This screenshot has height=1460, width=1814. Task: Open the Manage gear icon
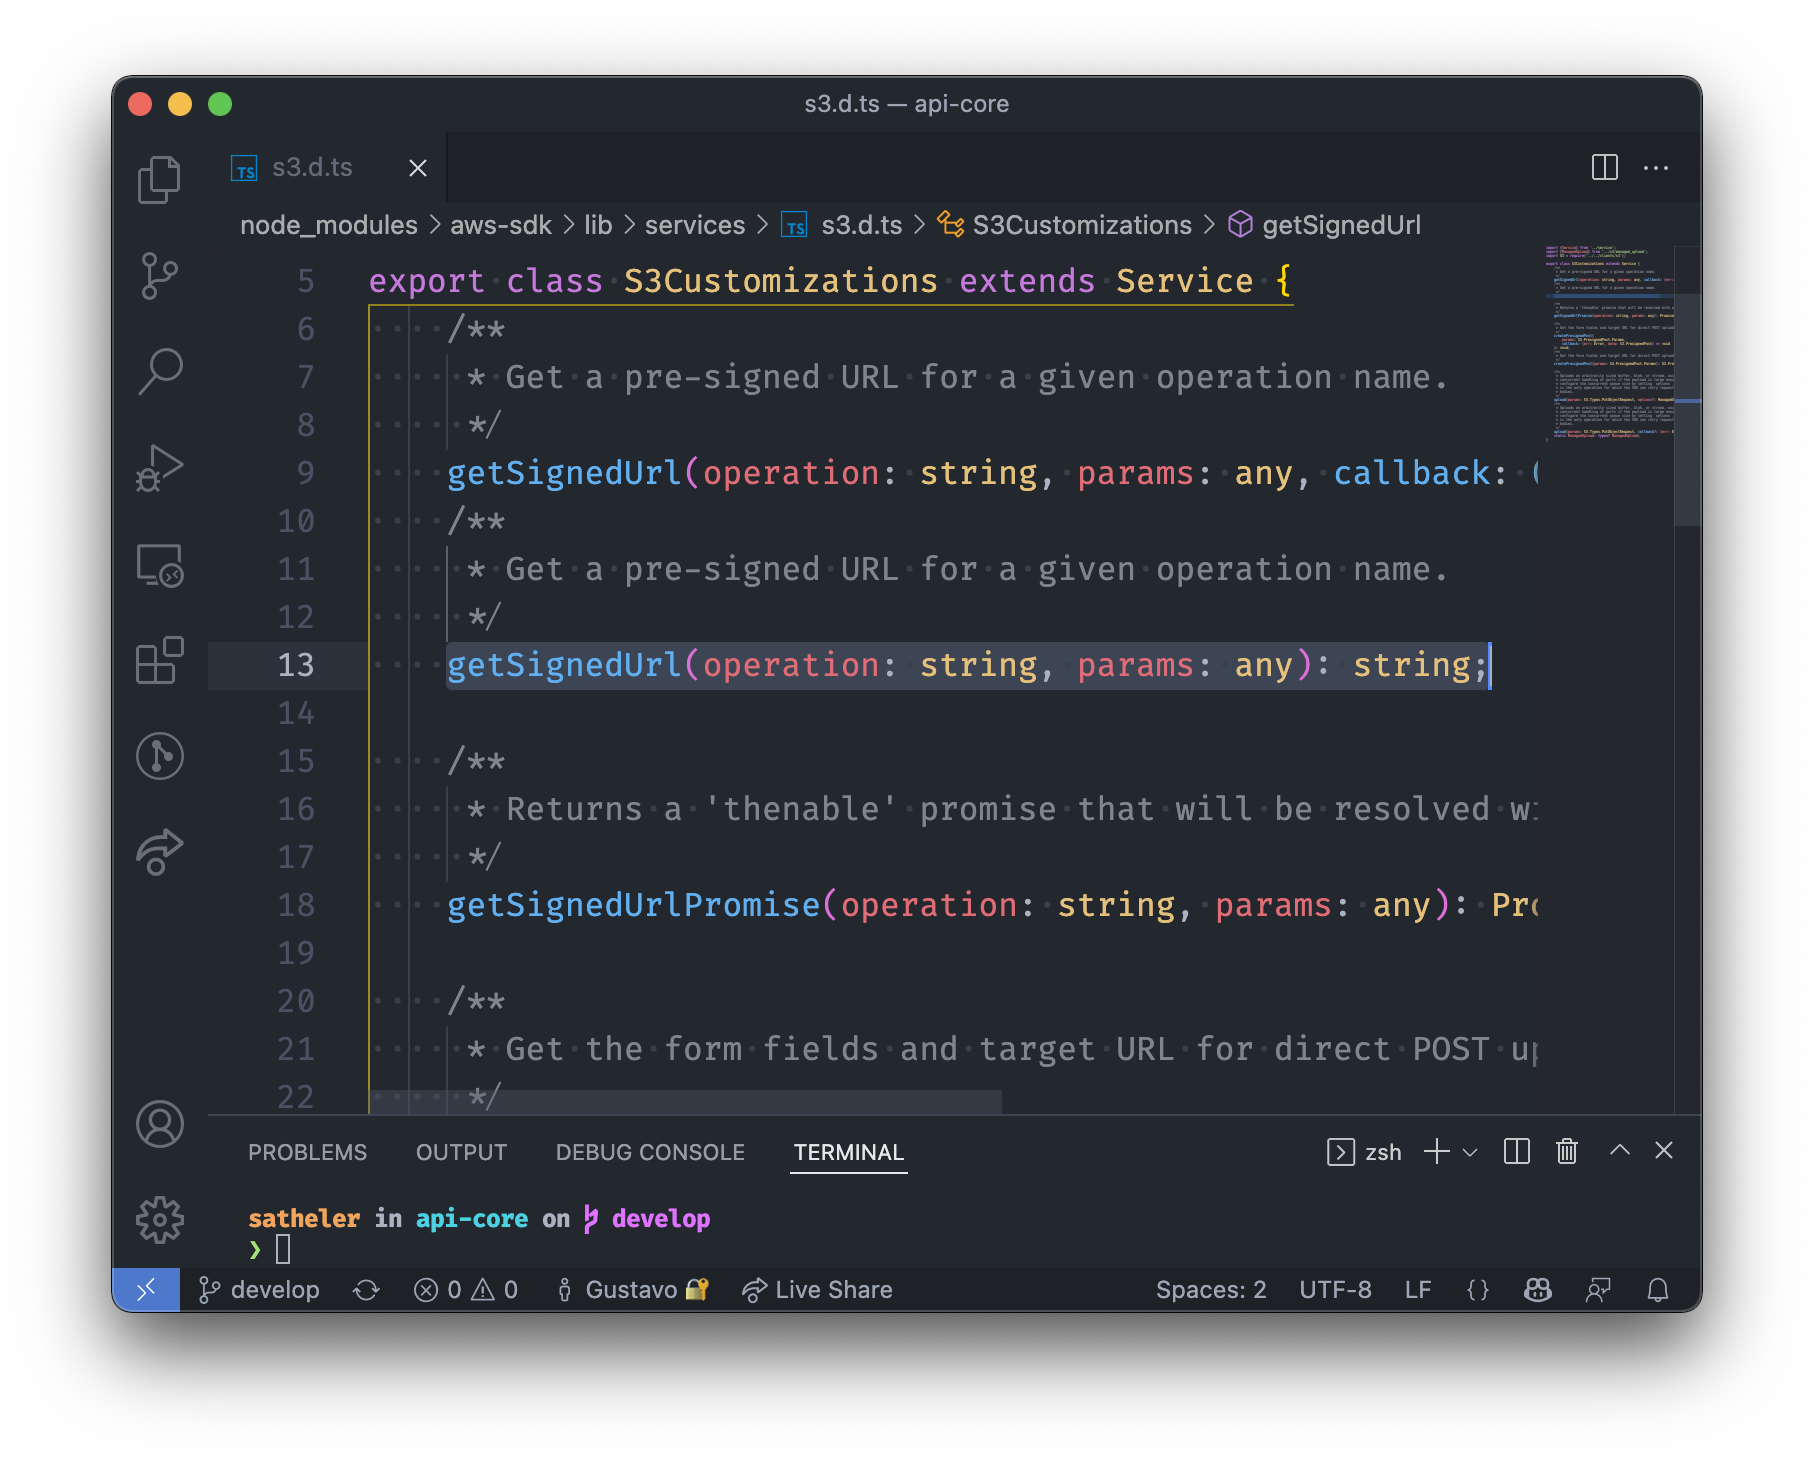tap(159, 1220)
